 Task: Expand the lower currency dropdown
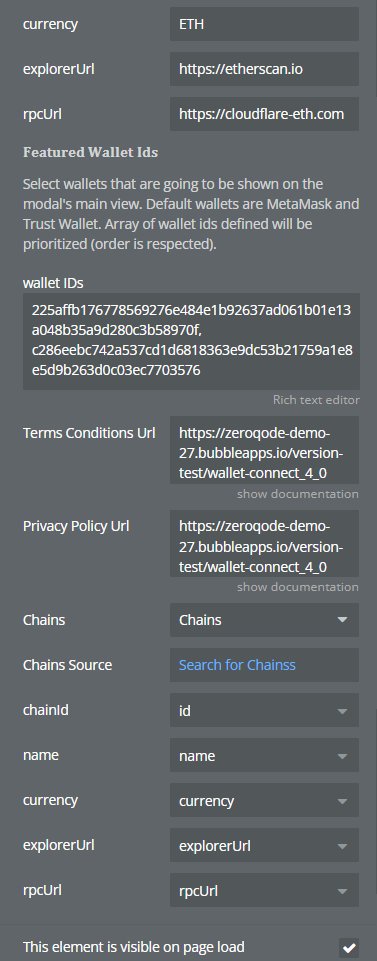click(x=264, y=800)
